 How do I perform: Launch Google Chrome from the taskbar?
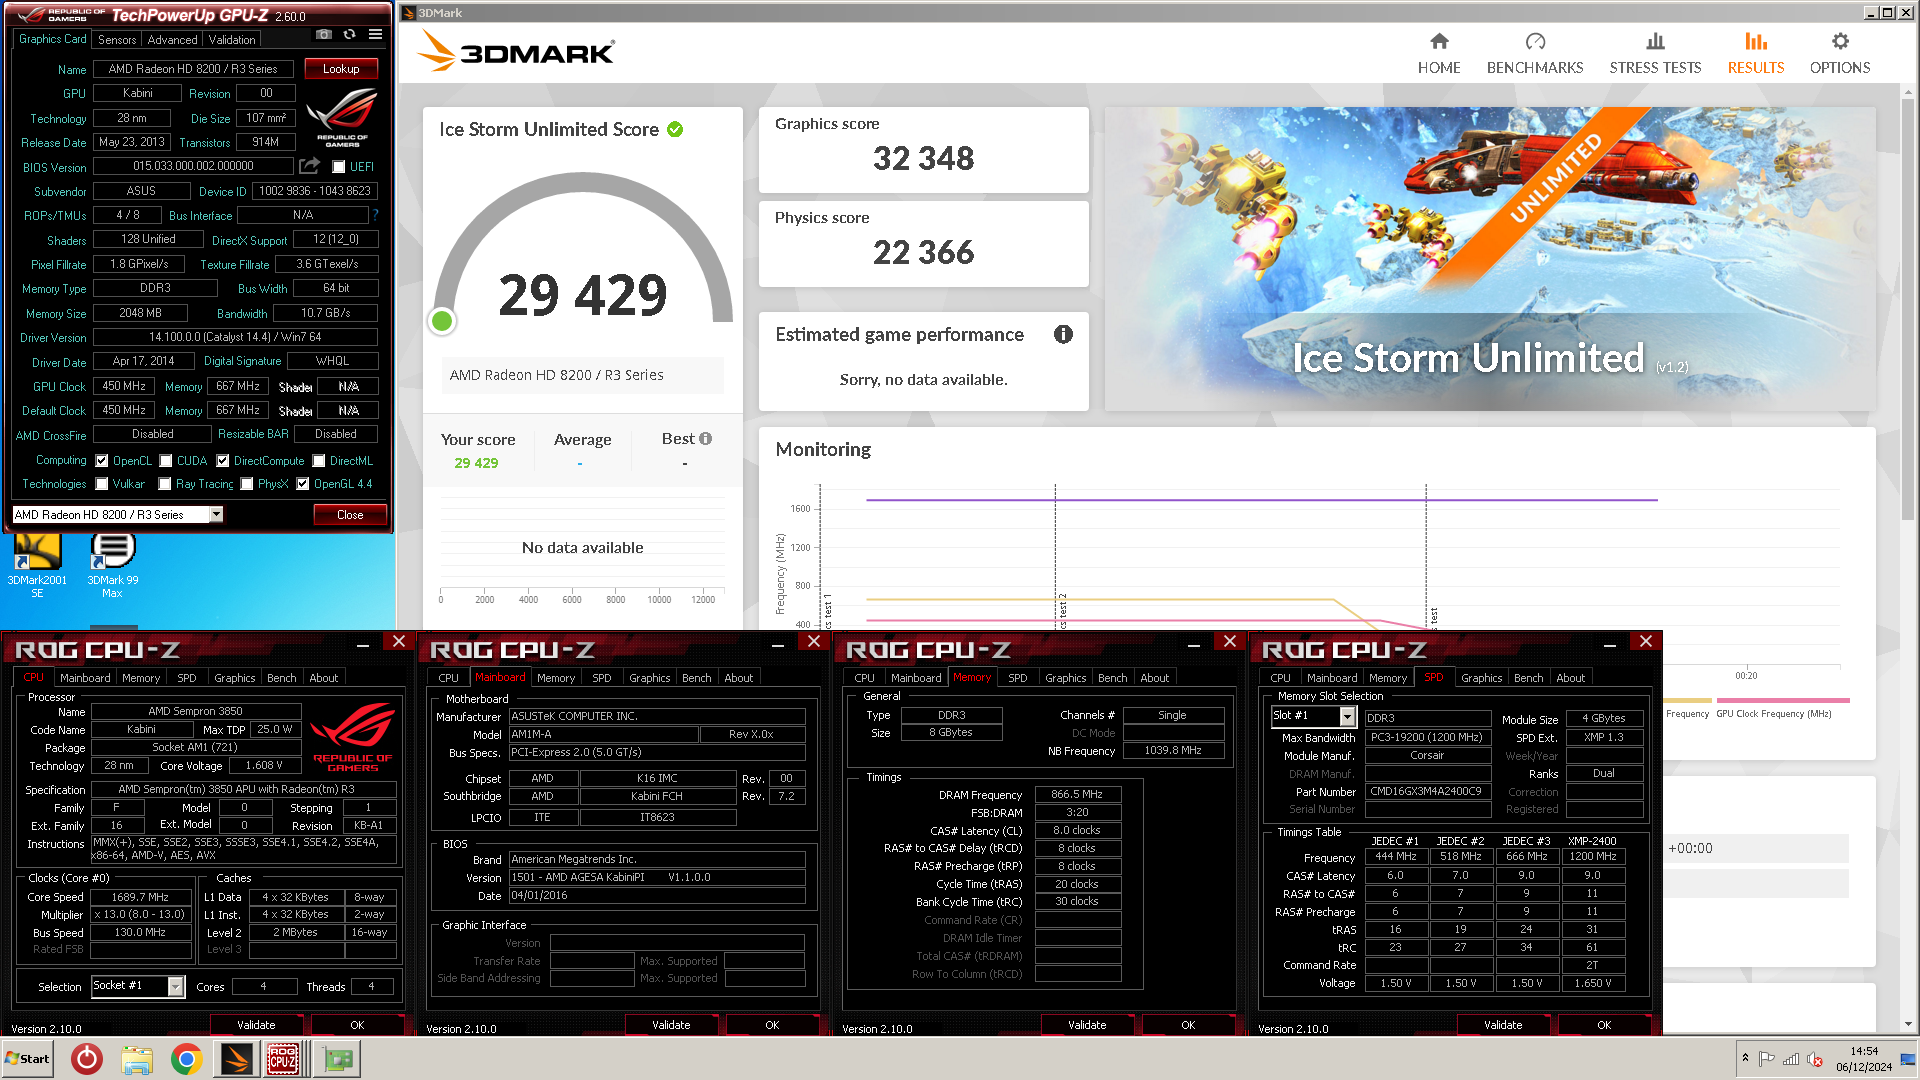click(187, 1059)
